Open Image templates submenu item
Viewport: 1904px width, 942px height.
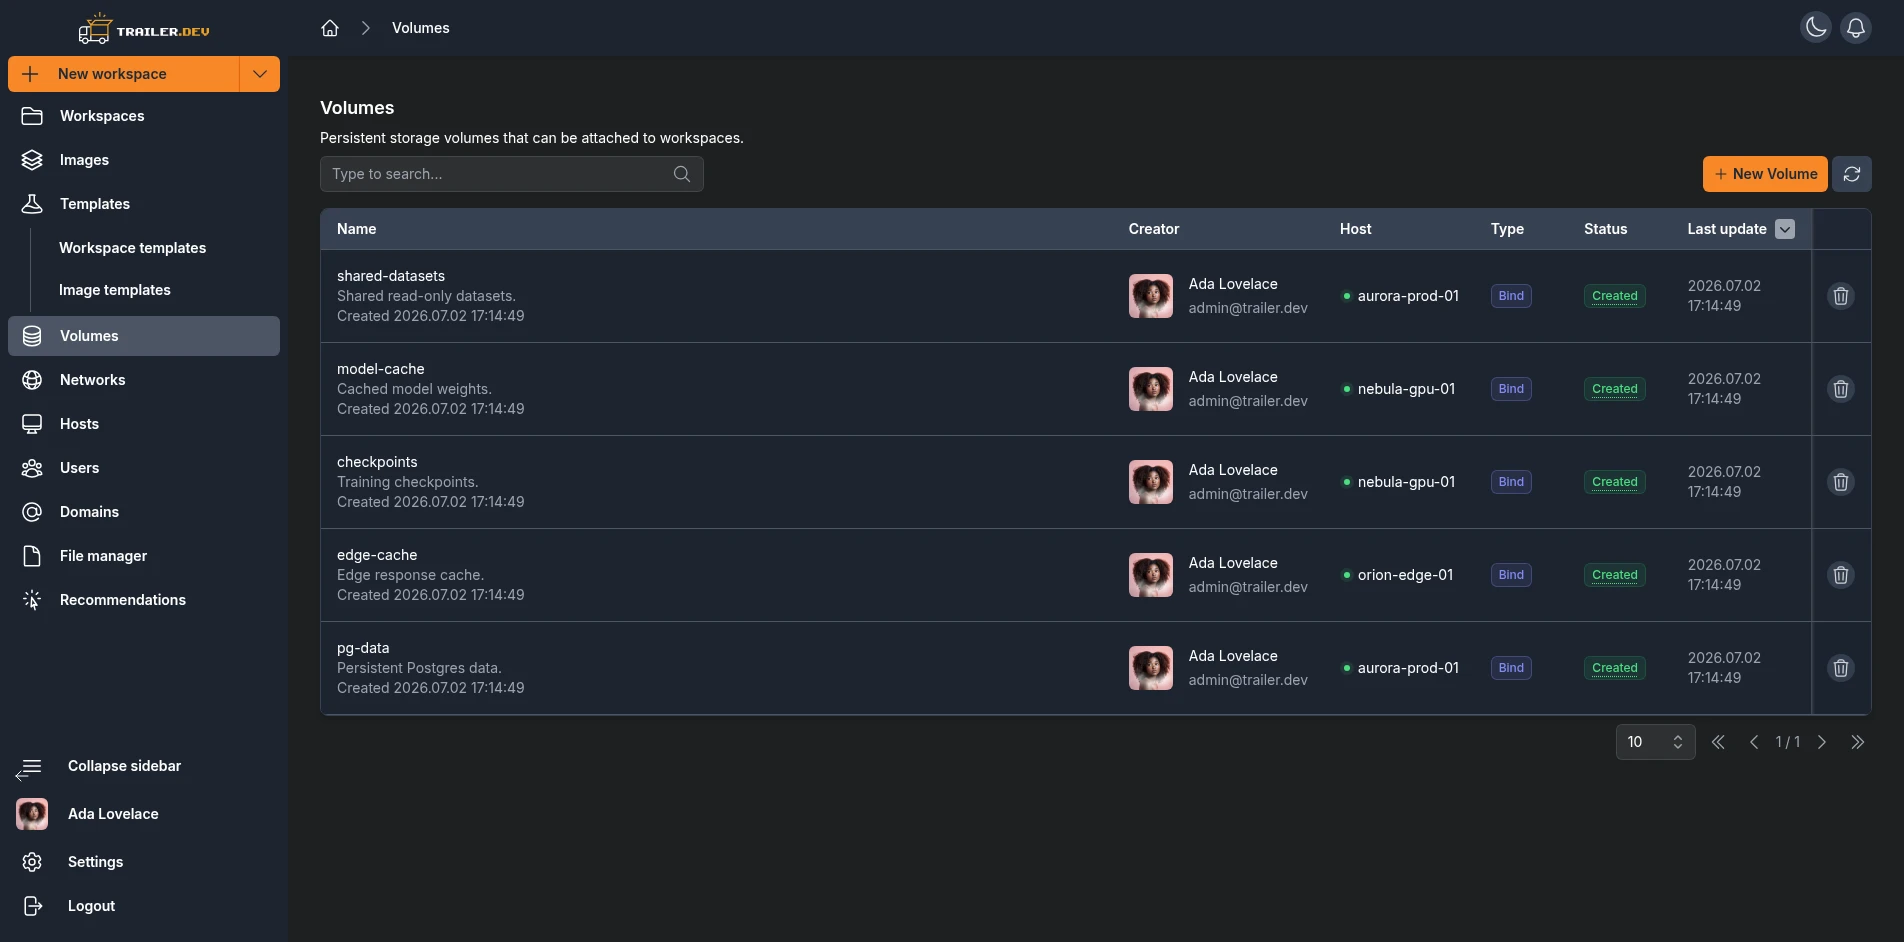pyautogui.click(x=114, y=290)
